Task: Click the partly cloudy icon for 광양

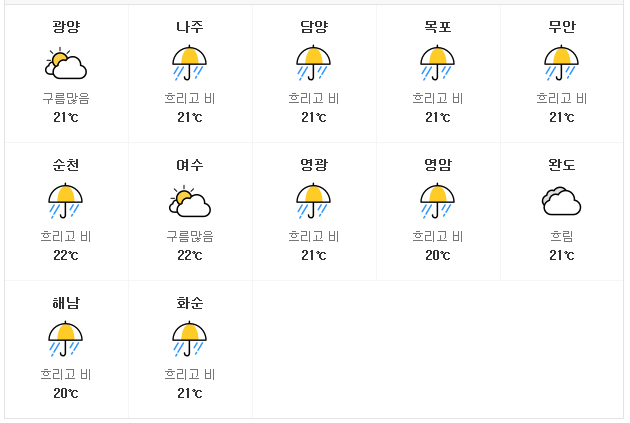Action: (x=66, y=63)
